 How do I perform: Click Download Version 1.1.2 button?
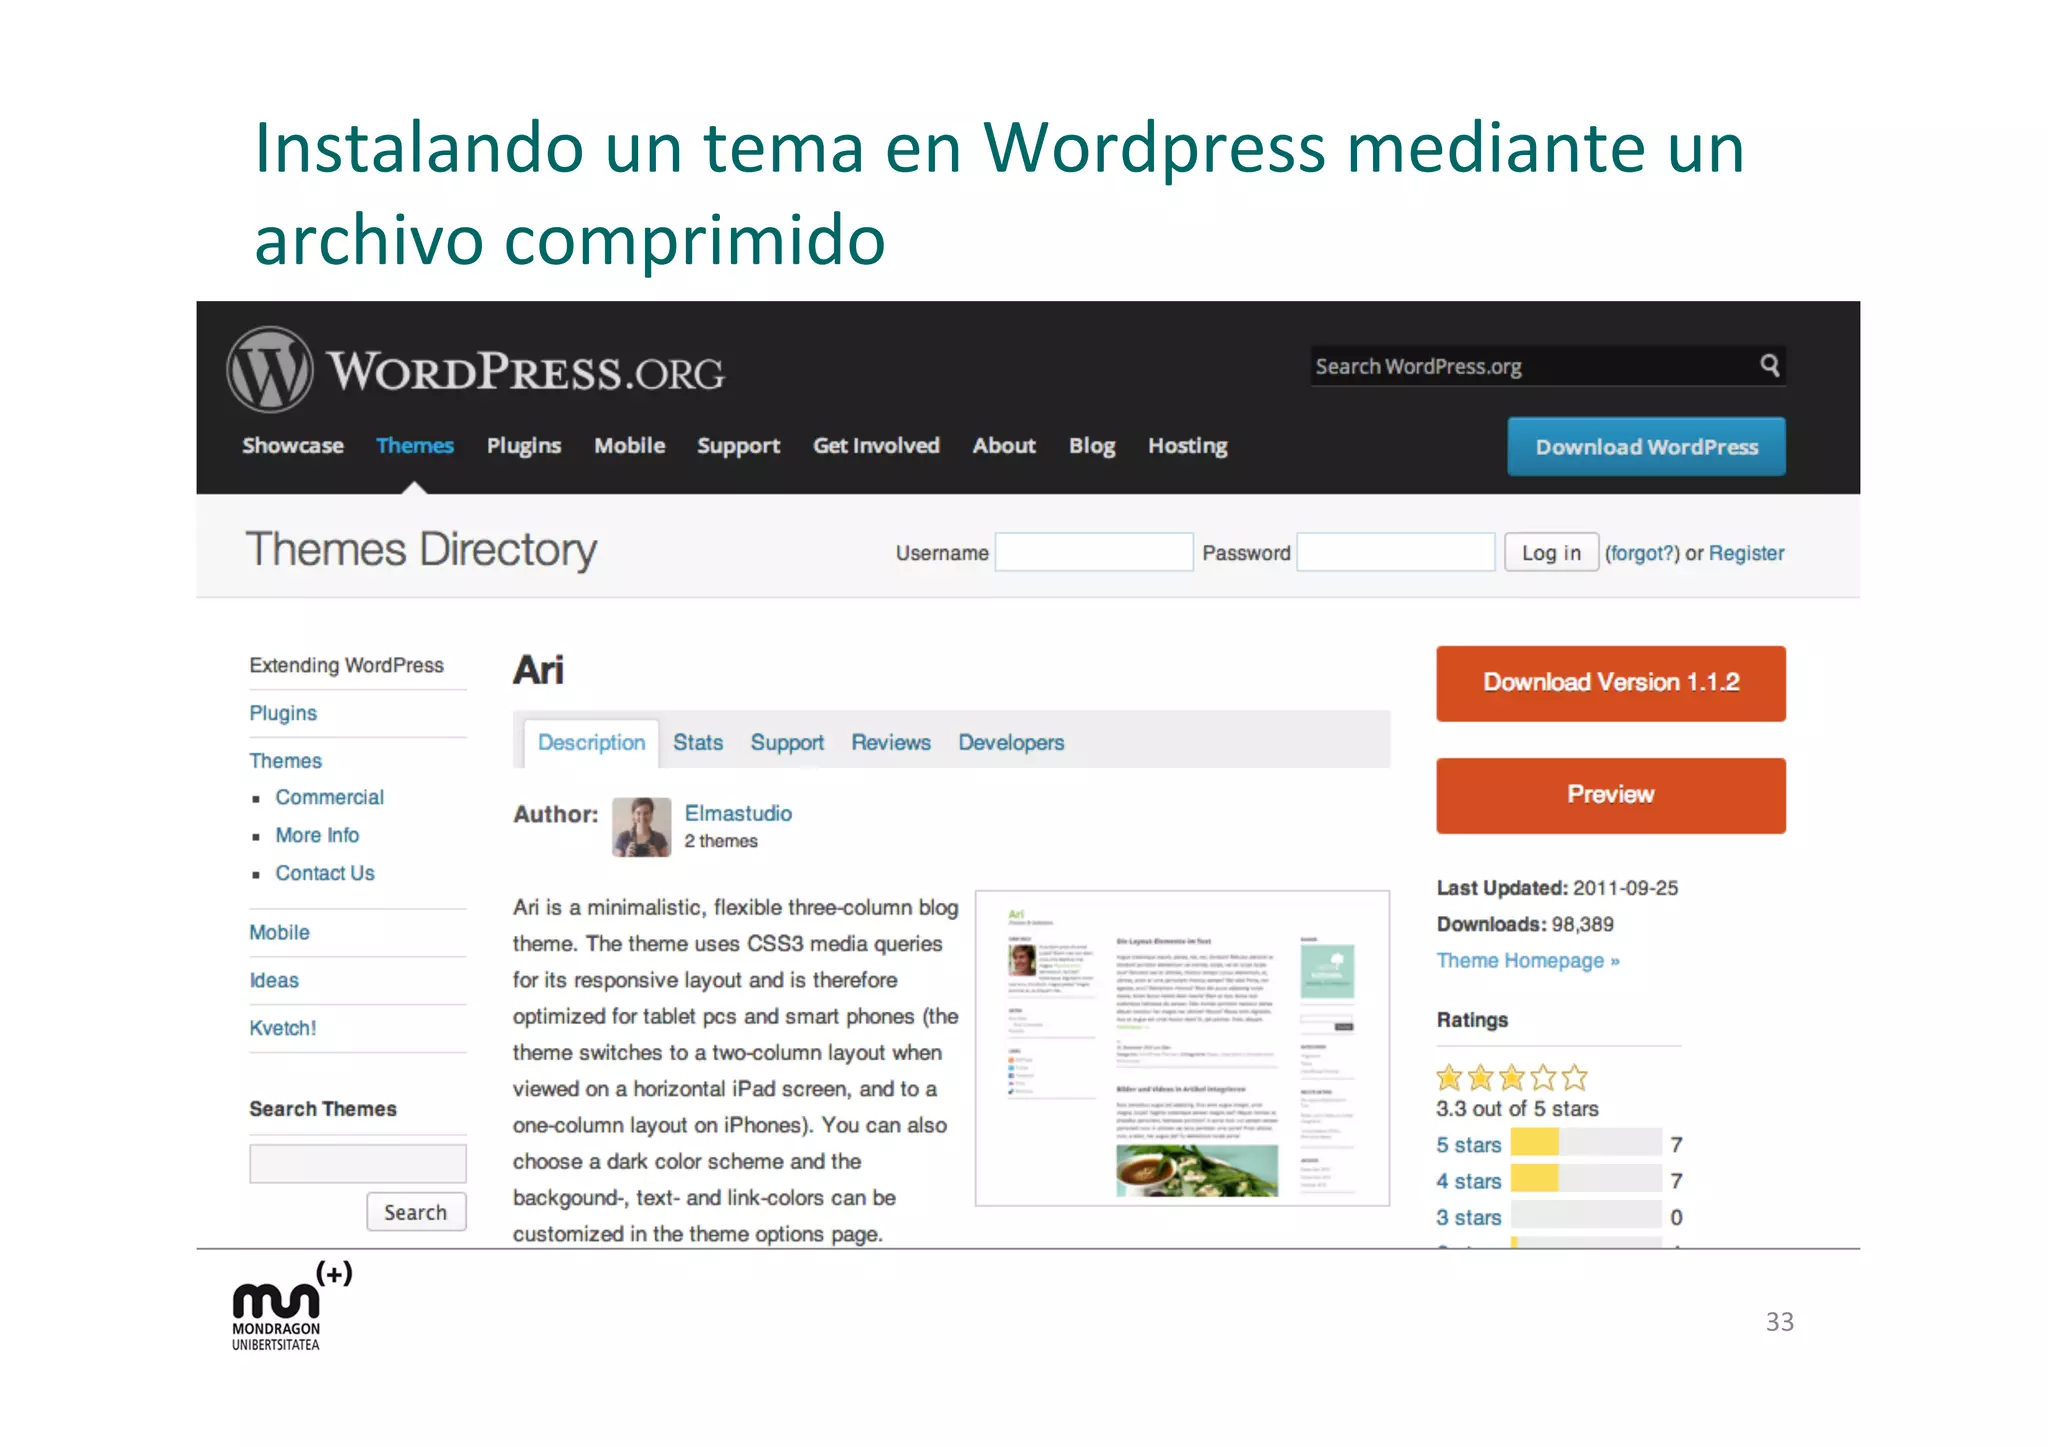pyautogui.click(x=1611, y=683)
